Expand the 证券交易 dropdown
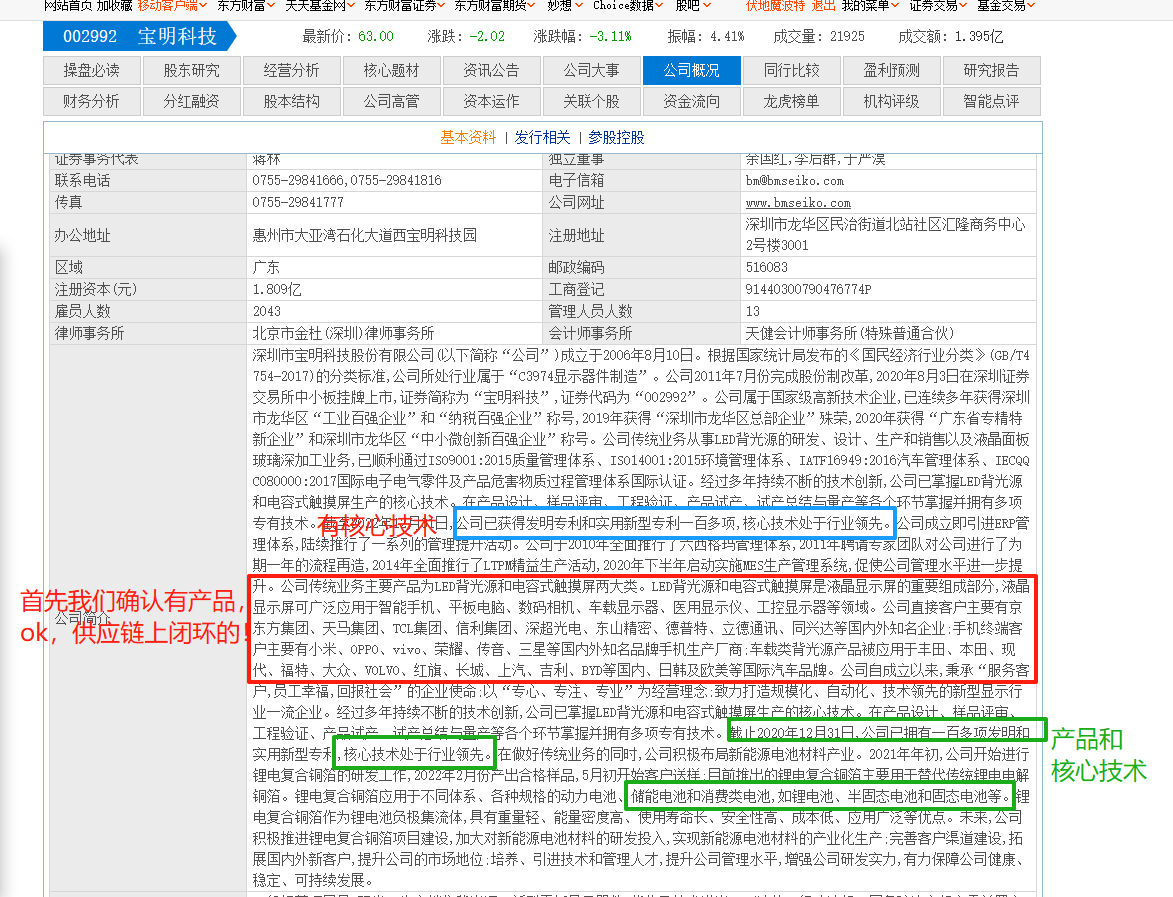Viewport: 1173px width, 897px height. coord(938,6)
